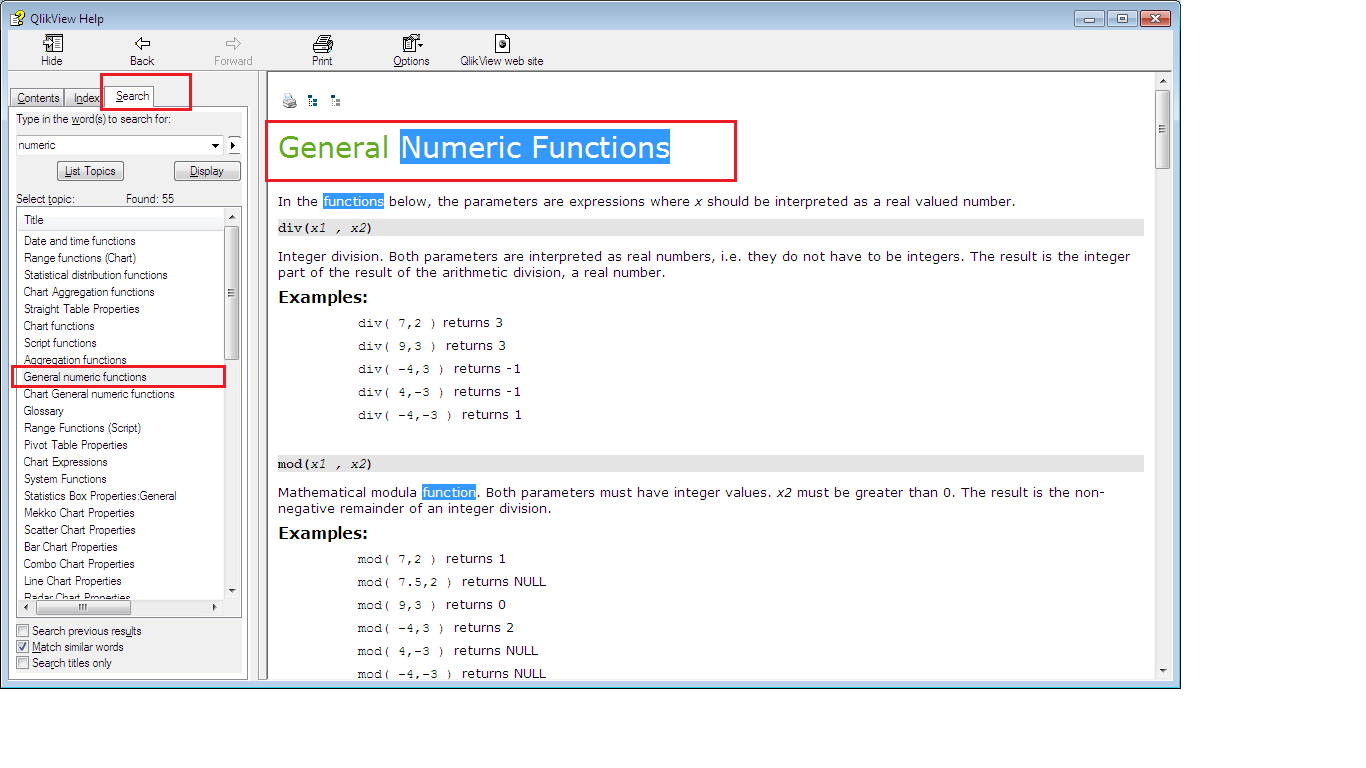The width and height of the screenshot is (1366, 768).
Task: Select 'Chart General numeric functions' topic
Action: pos(99,394)
